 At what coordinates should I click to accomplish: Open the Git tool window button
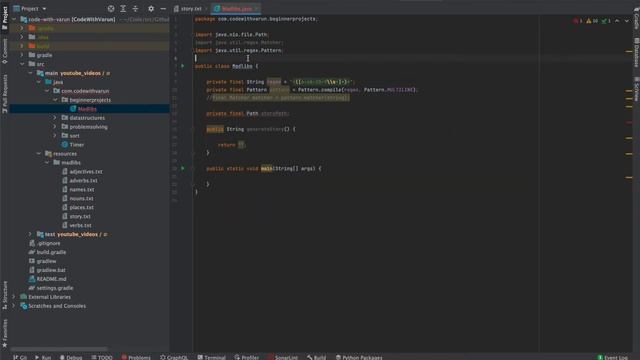pos(20,357)
